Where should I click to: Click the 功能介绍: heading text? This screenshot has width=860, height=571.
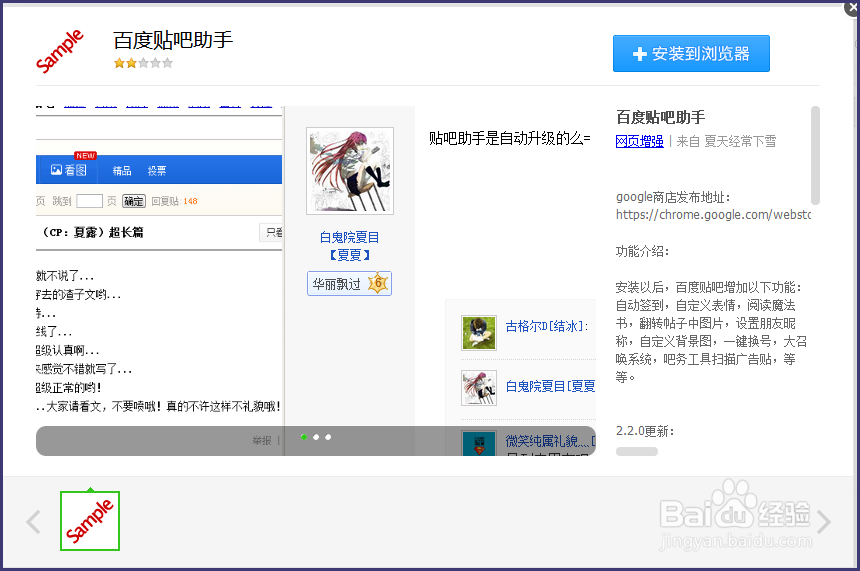coord(642,252)
